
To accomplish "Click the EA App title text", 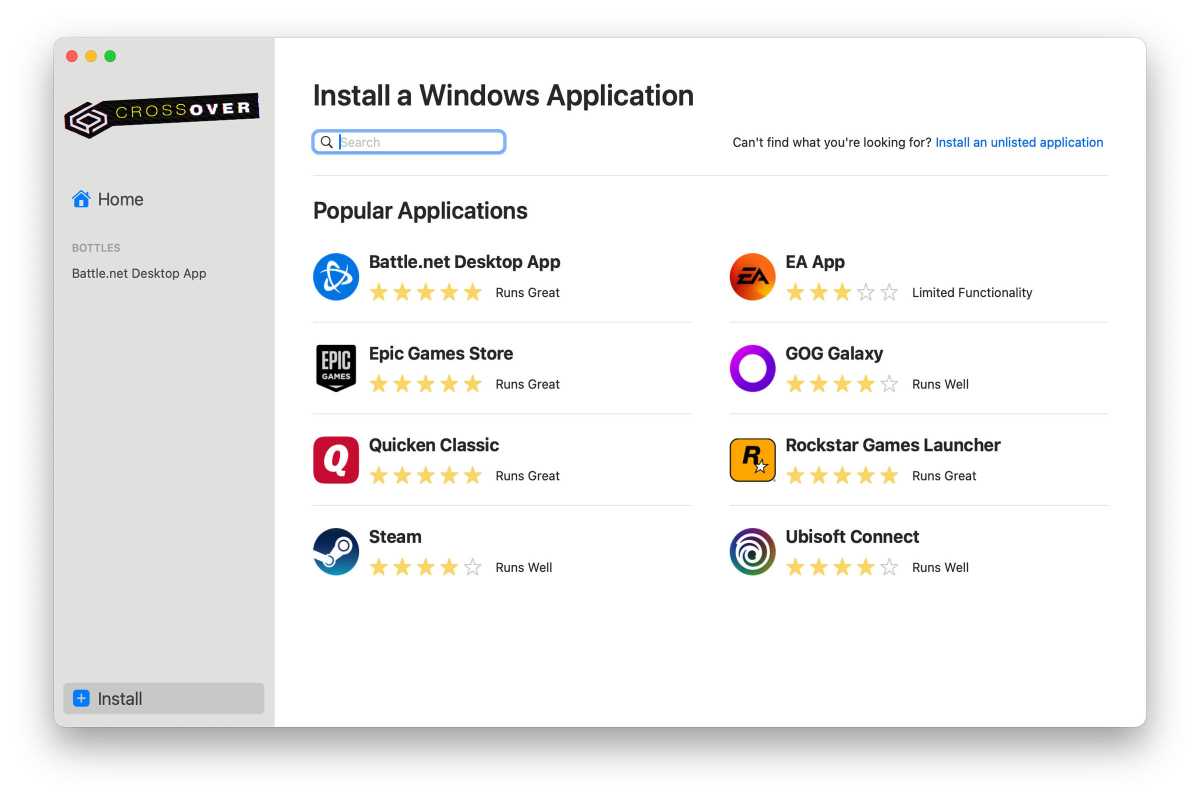I will 815,262.
